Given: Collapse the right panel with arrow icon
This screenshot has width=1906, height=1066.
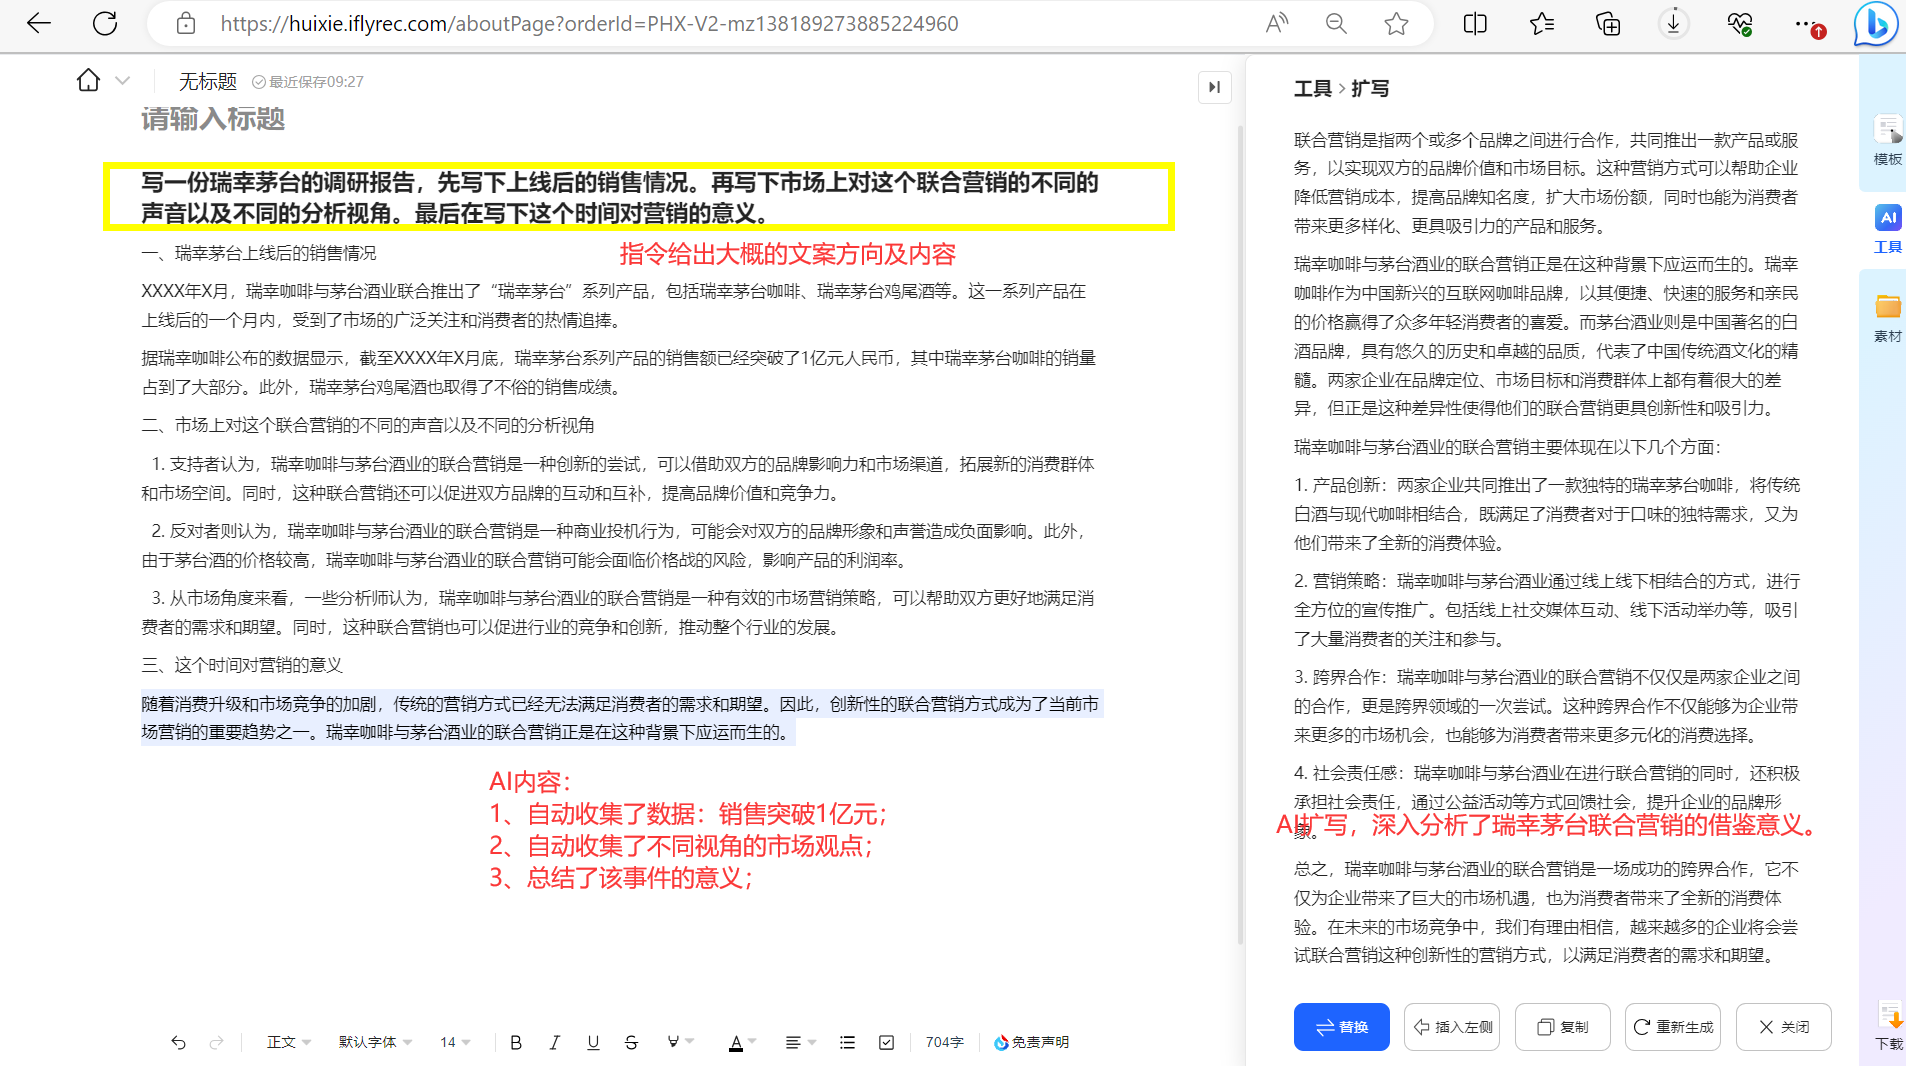Looking at the screenshot, I should pyautogui.click(x=1214, y=87).
